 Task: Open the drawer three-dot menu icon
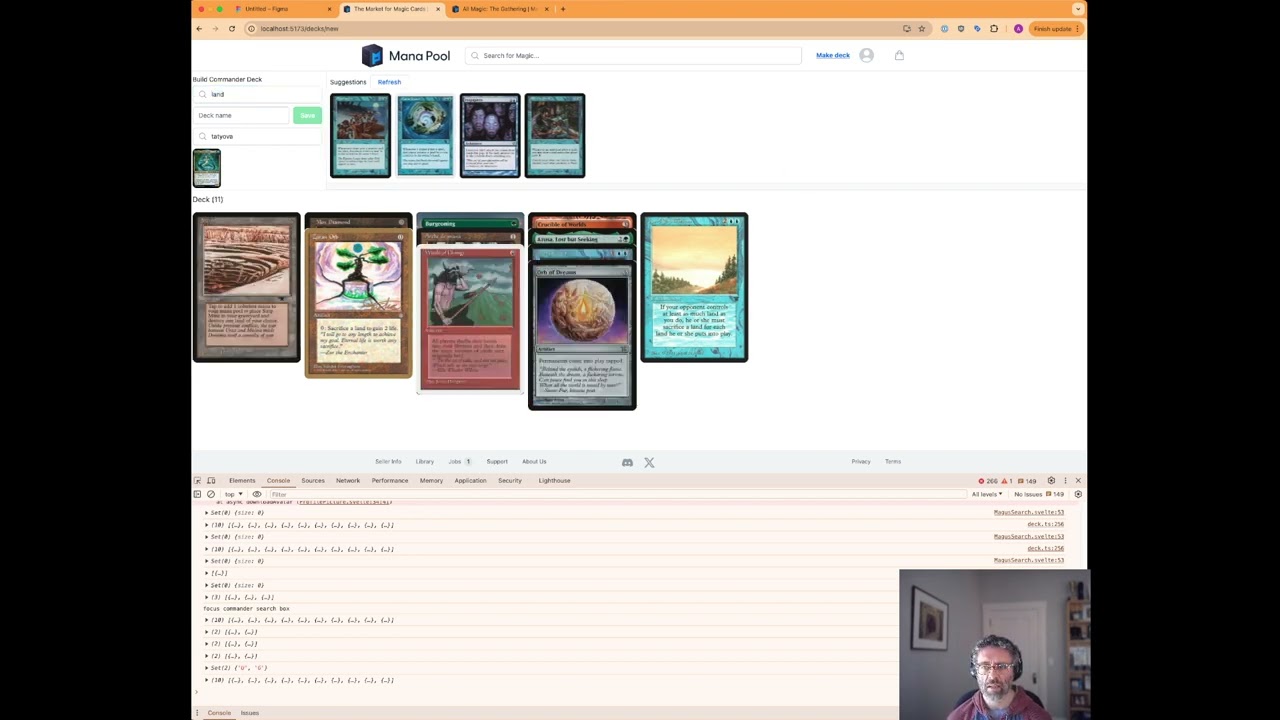point(197,713)
